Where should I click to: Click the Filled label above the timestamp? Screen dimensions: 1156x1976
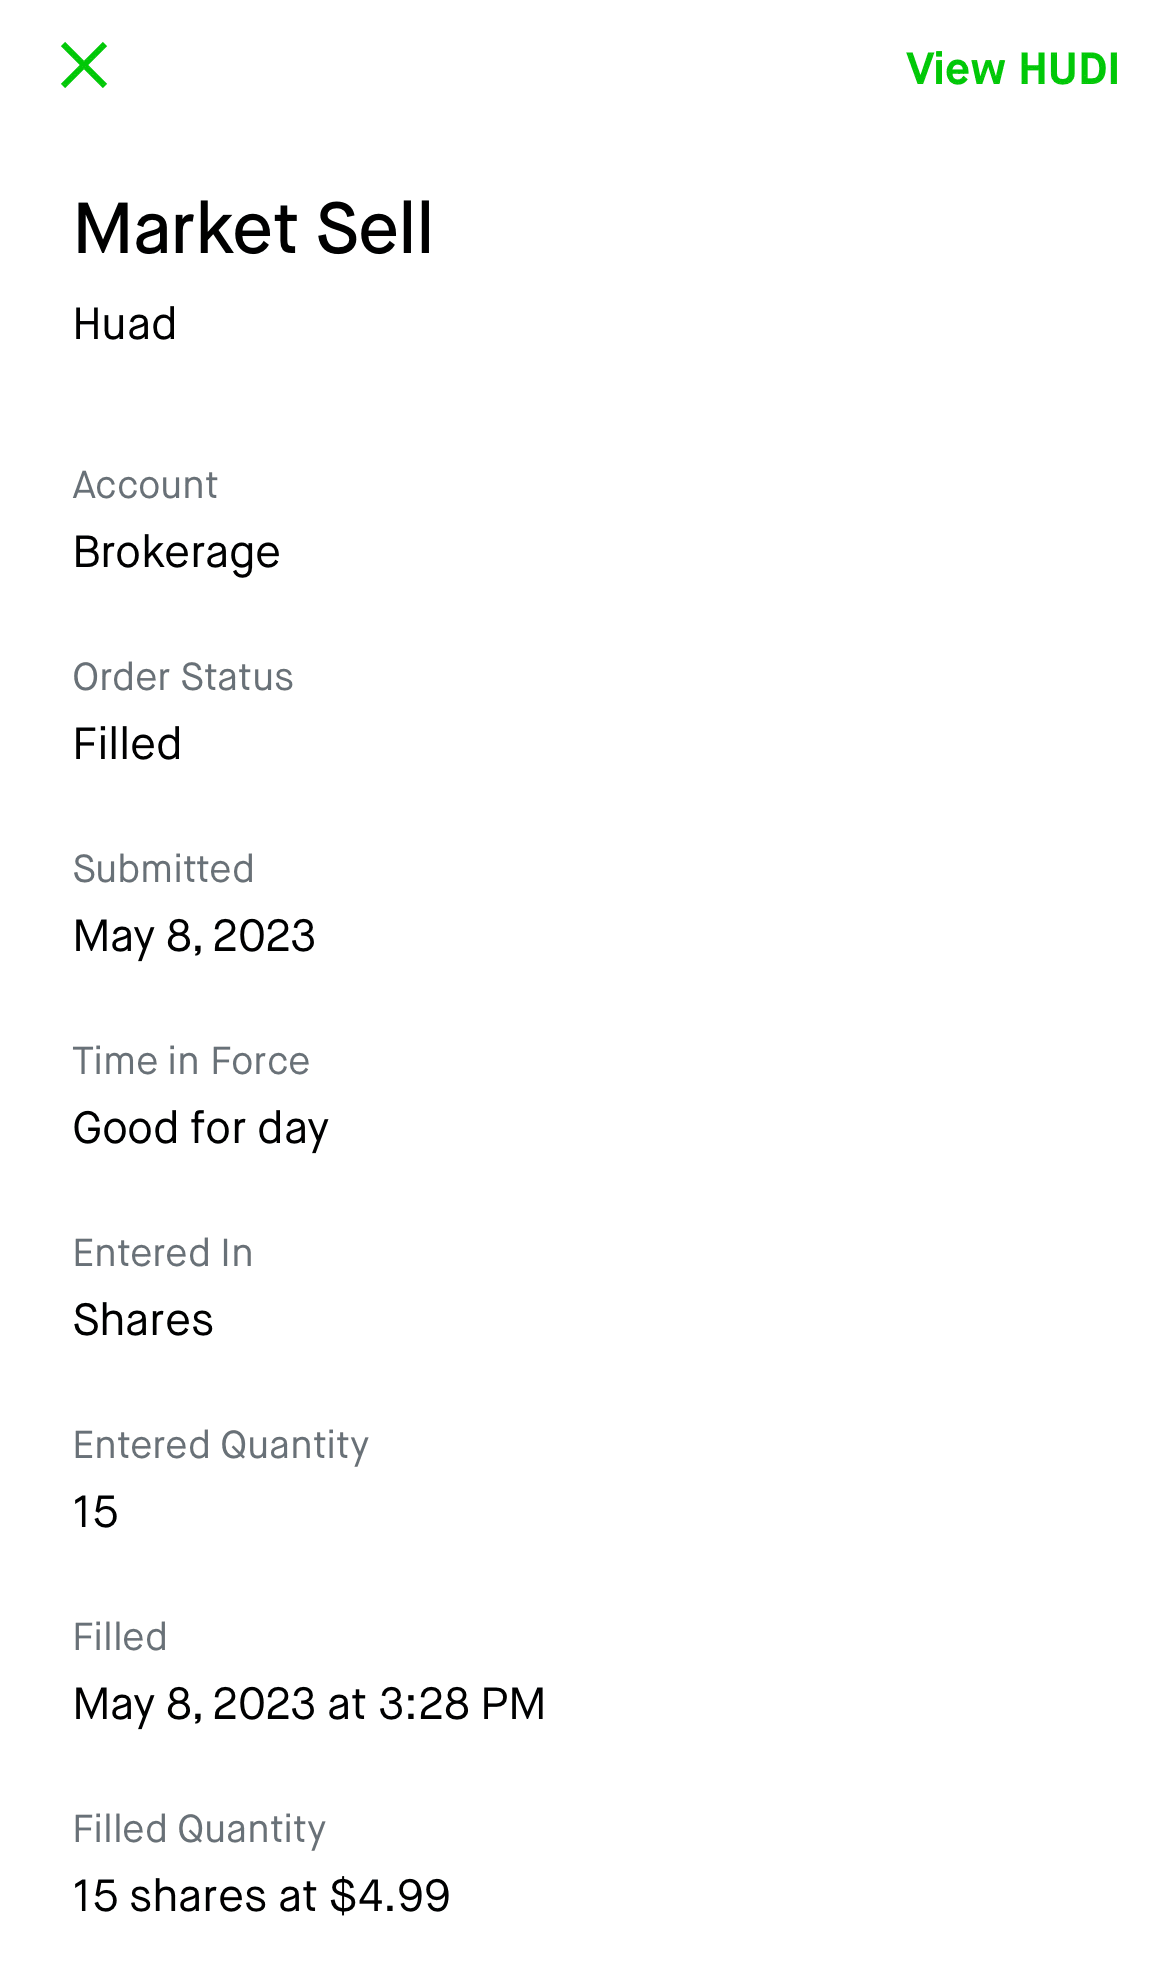(x=120, y=1637)
